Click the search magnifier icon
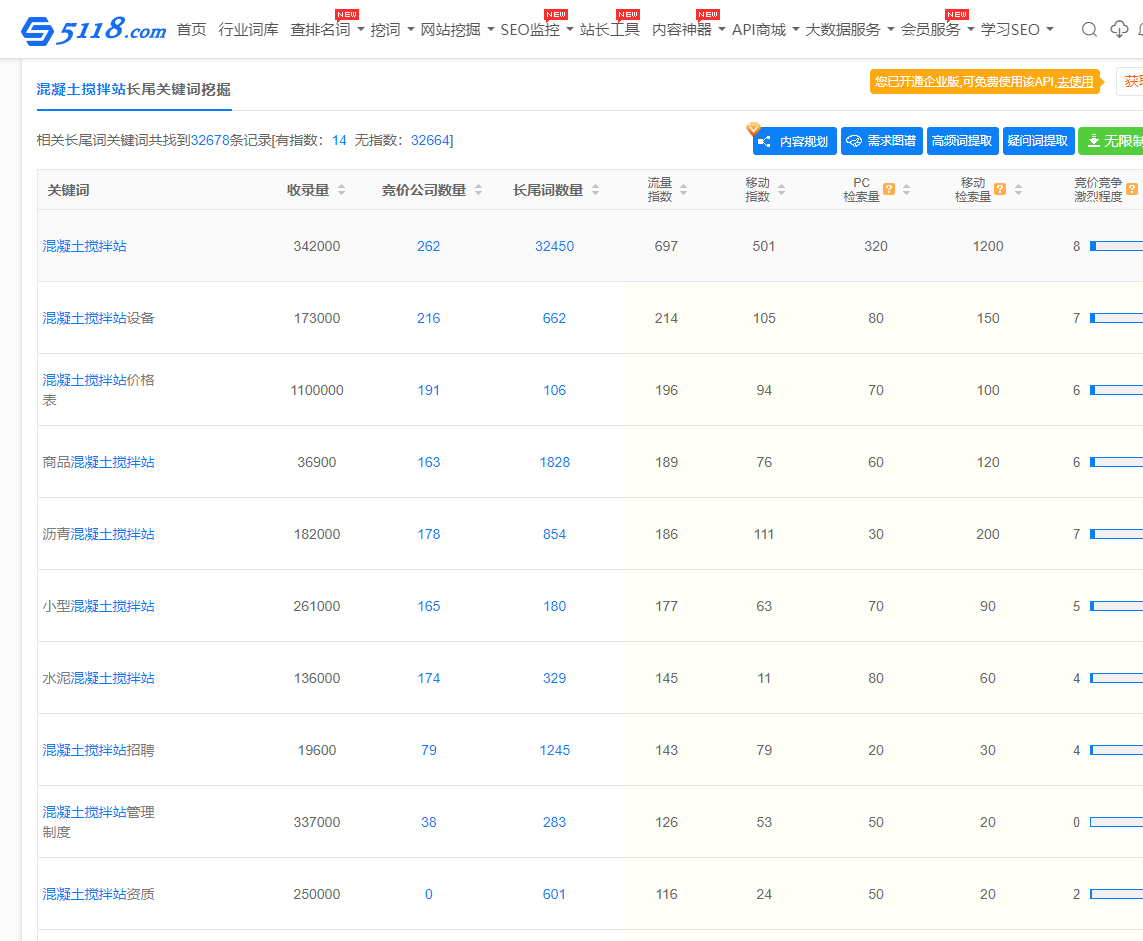1143x941 pixels. tap(1090, 30)
